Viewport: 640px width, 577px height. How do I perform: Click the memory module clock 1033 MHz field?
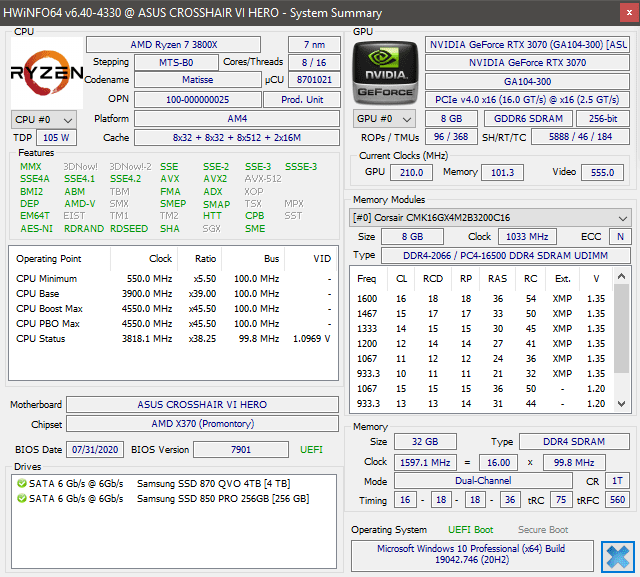[527, 237]
